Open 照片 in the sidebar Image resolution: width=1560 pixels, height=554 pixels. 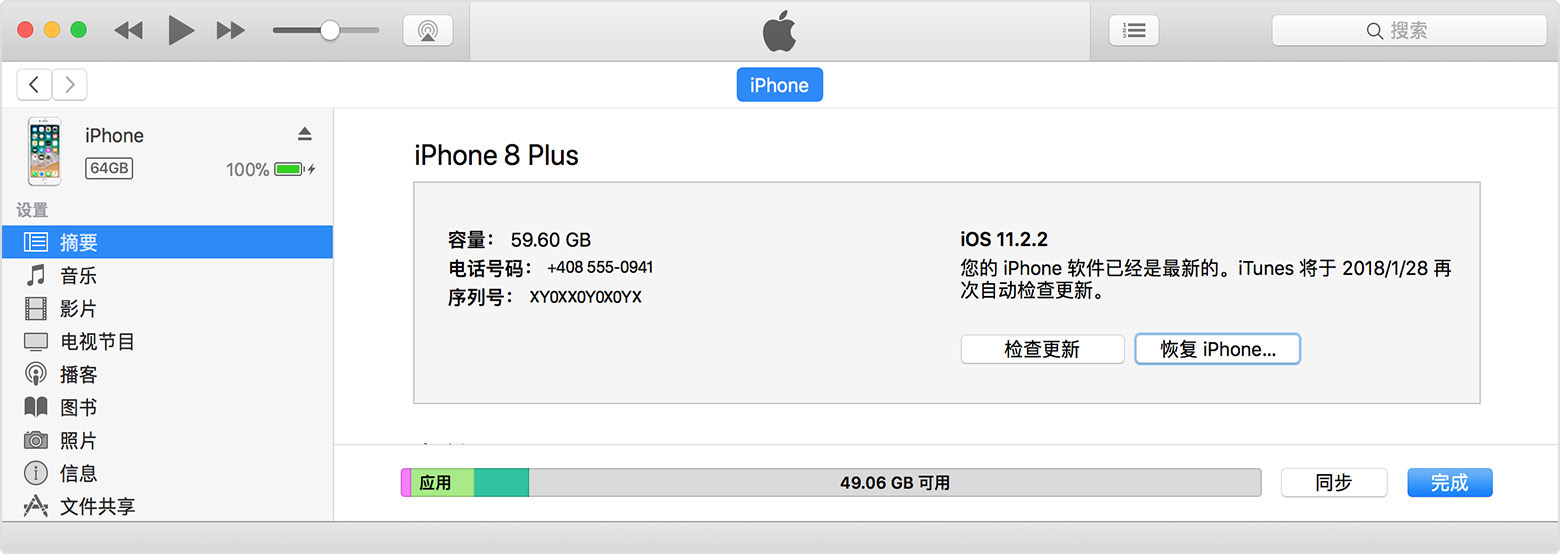(x=78, y=440)
